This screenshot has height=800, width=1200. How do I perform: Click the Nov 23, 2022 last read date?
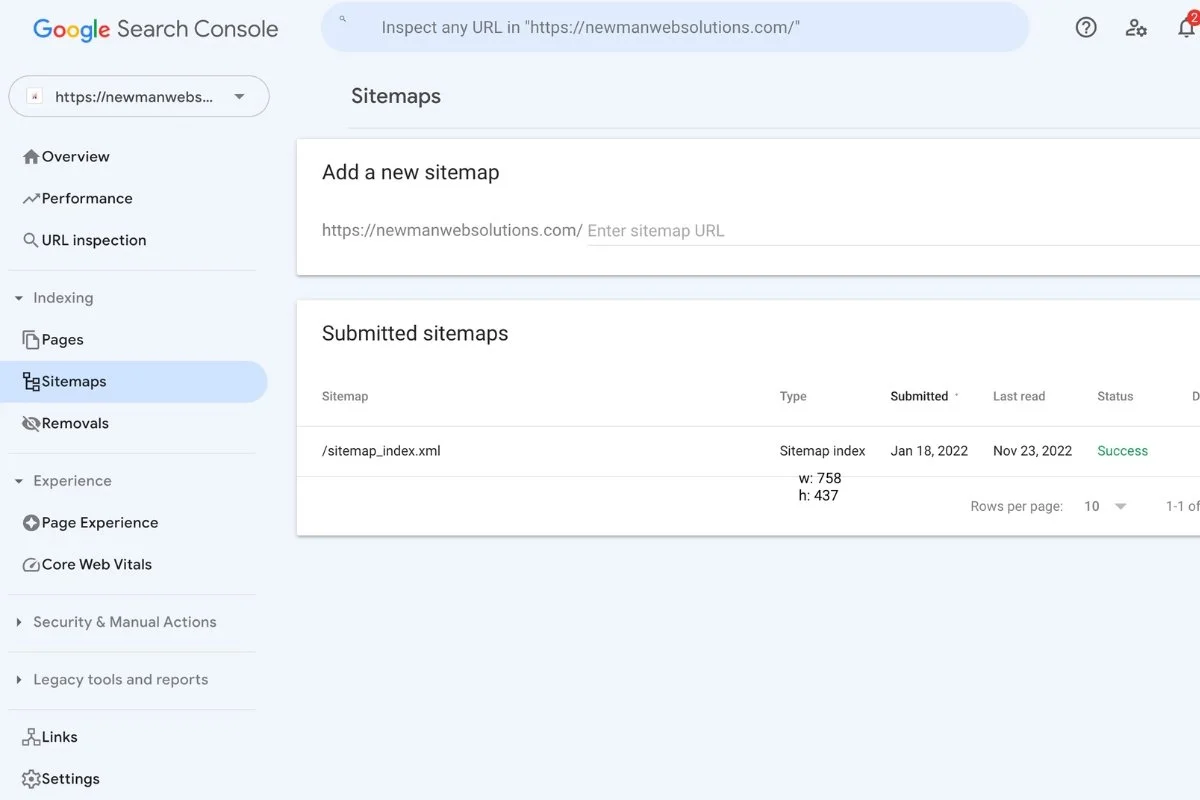[1032, 451]
